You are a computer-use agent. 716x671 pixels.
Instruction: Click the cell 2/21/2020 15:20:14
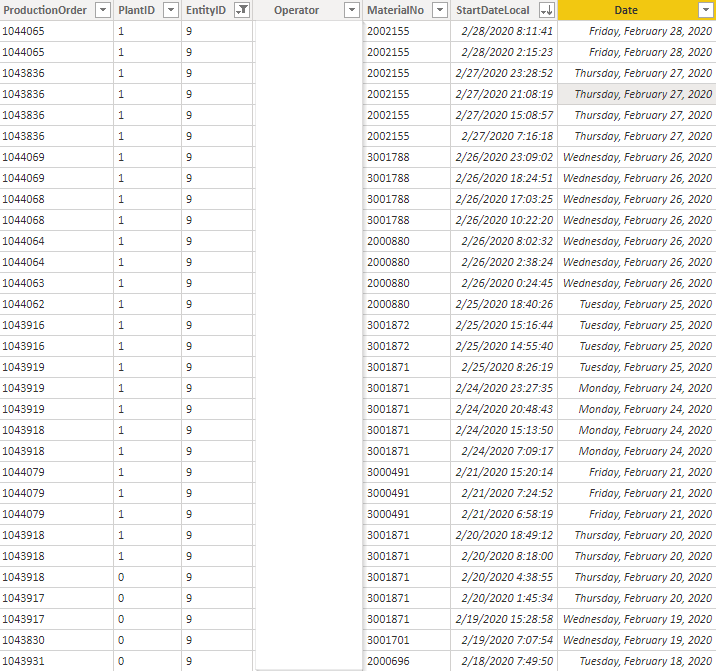click(504, 472)
